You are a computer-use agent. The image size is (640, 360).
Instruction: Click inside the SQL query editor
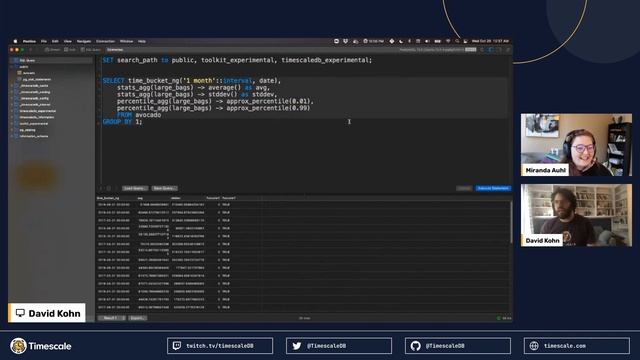[x=304, y=120]
